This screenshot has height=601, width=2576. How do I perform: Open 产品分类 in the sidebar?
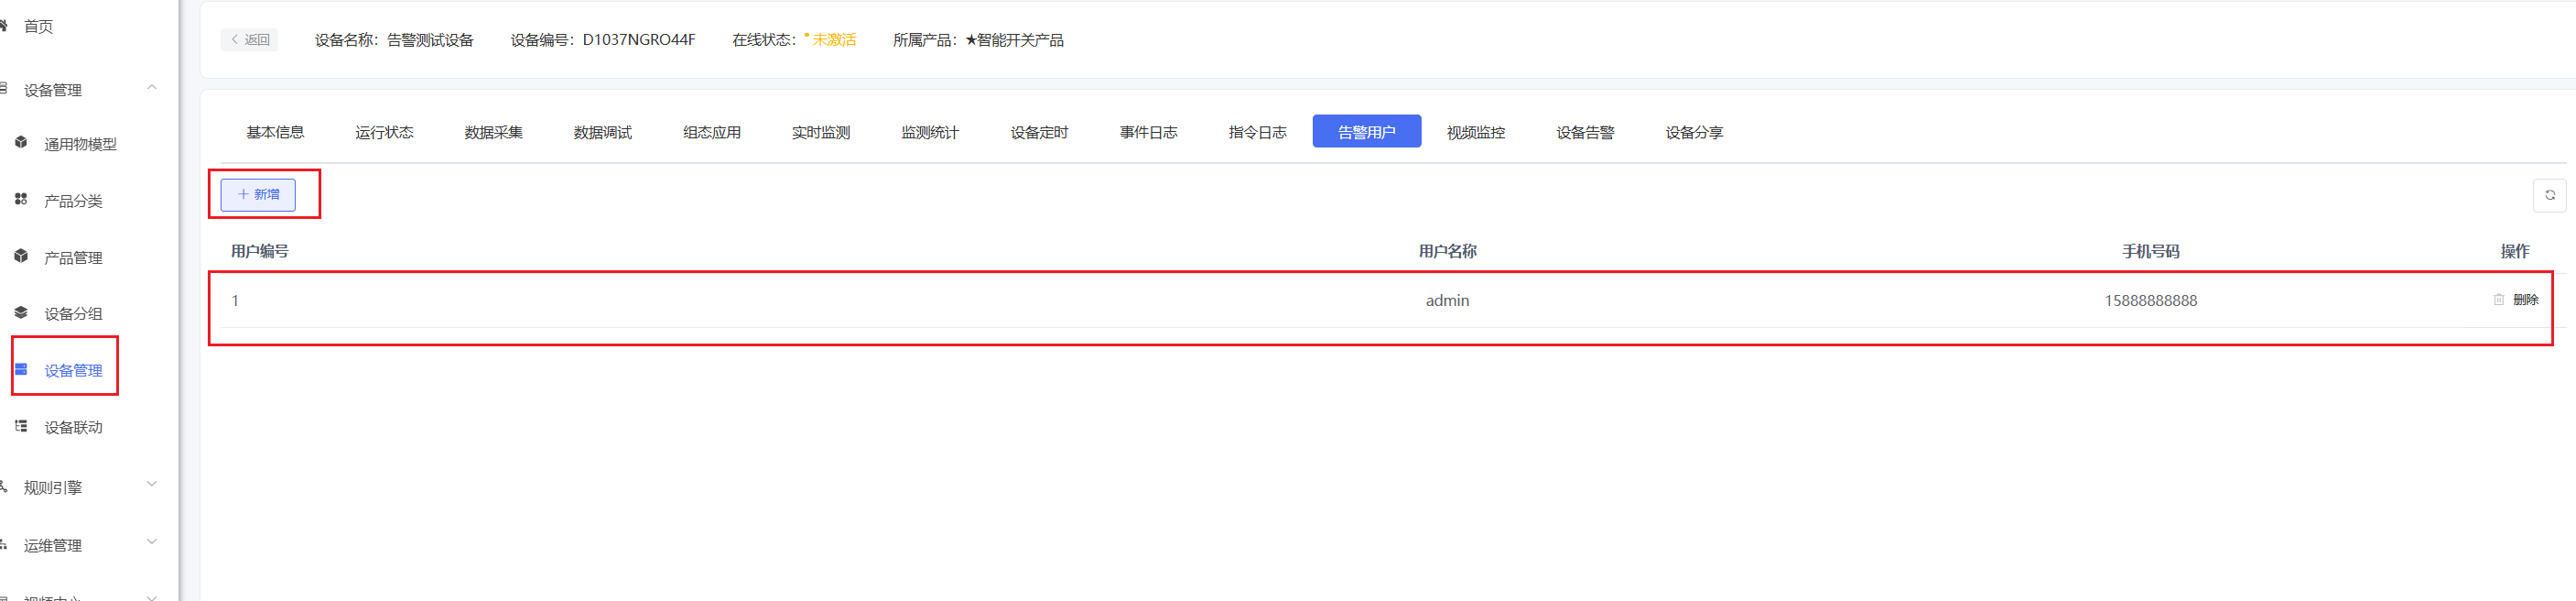[73, 201]
